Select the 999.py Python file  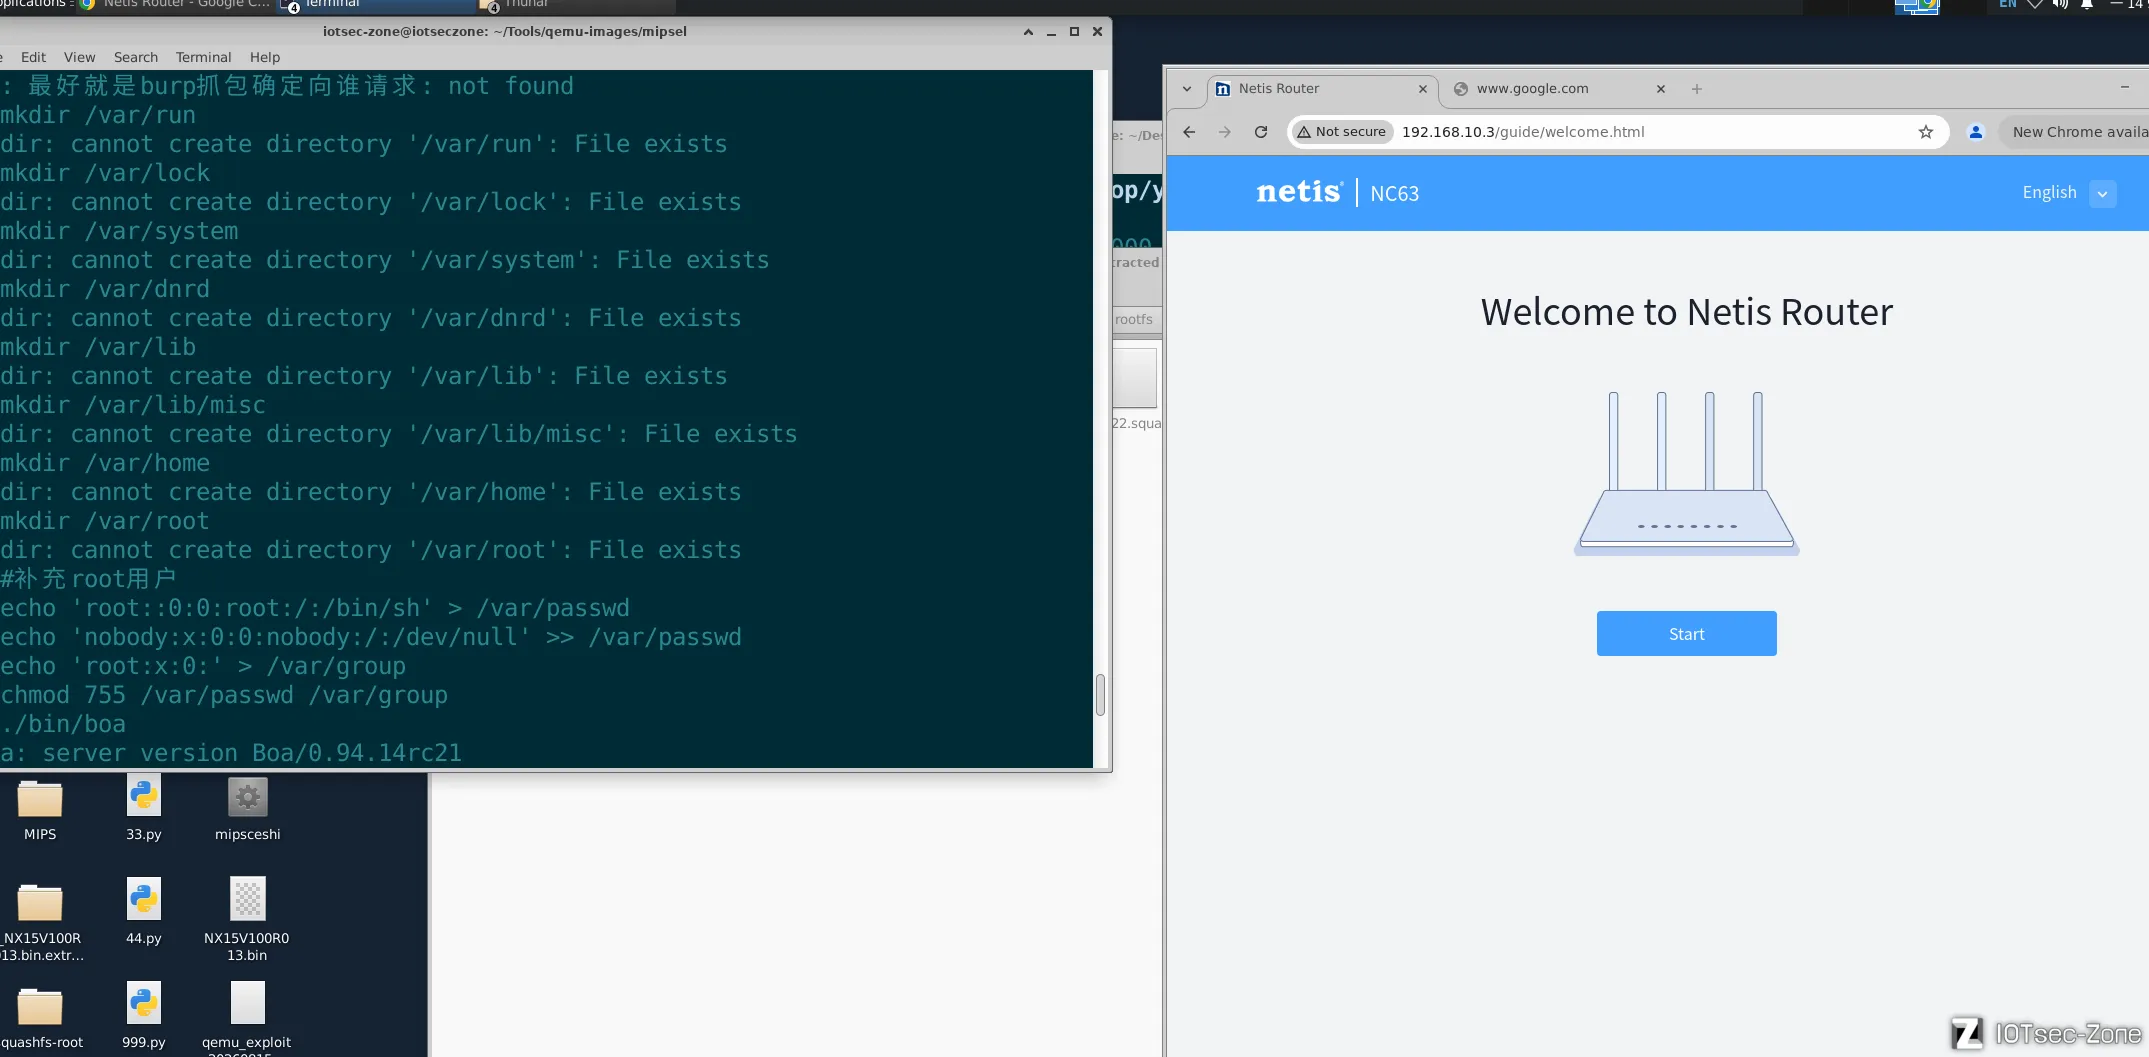point(144,1016)
